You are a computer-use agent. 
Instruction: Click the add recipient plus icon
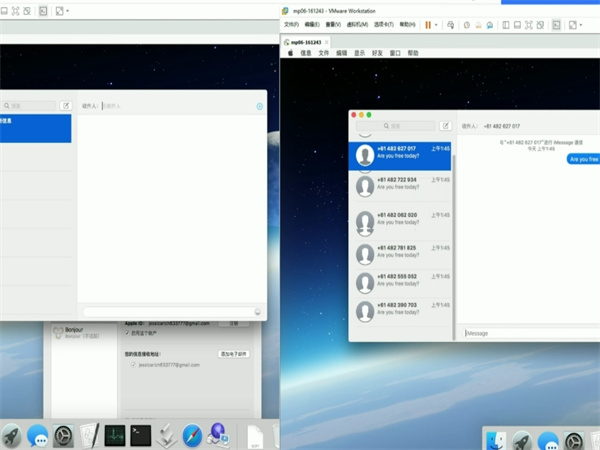coord(259,105)
